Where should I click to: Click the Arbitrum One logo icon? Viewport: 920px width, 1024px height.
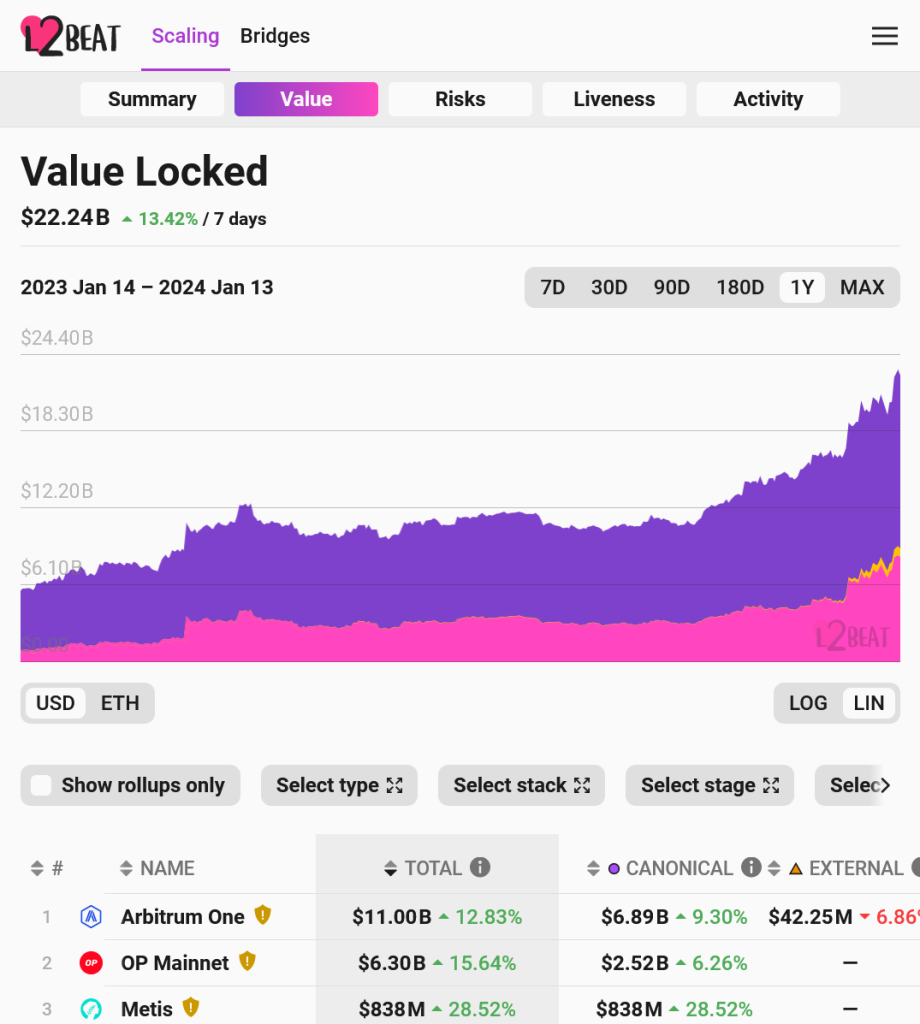point(91,917)
